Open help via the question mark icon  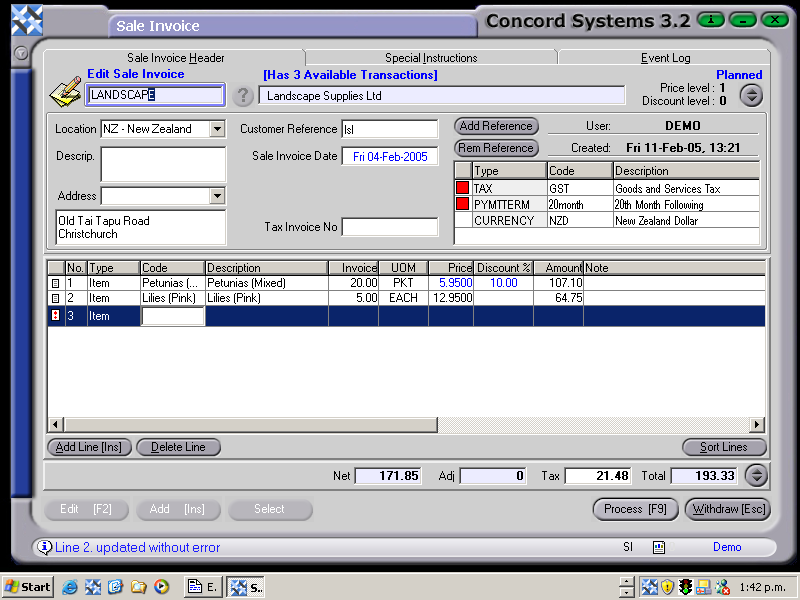pos(243,95)
